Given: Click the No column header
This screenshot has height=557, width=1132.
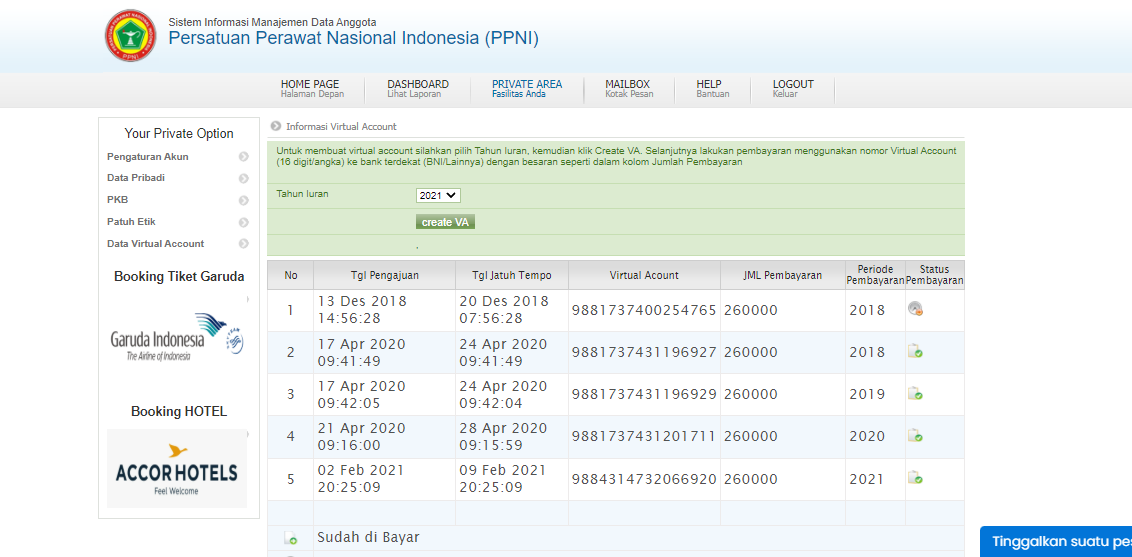Looking at the screenshot, I should (291, 275).
